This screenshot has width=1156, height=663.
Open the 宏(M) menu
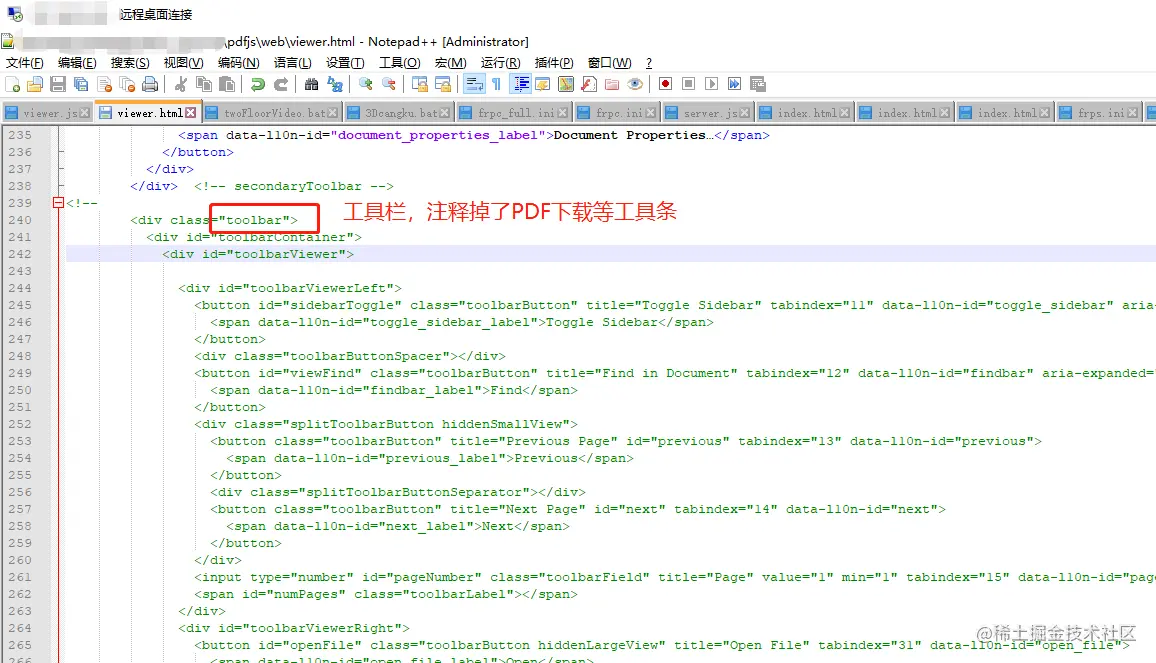click(450, 63)
